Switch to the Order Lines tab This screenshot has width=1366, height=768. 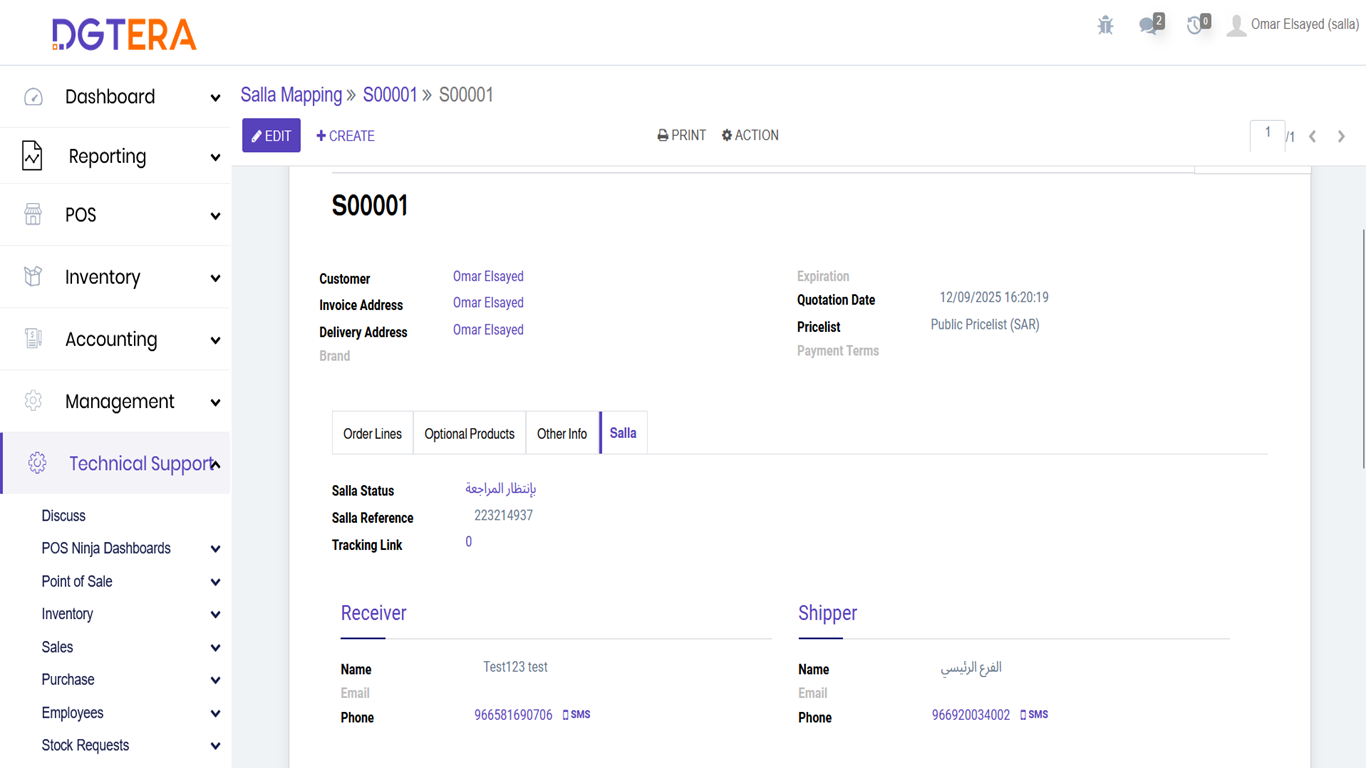372,434
